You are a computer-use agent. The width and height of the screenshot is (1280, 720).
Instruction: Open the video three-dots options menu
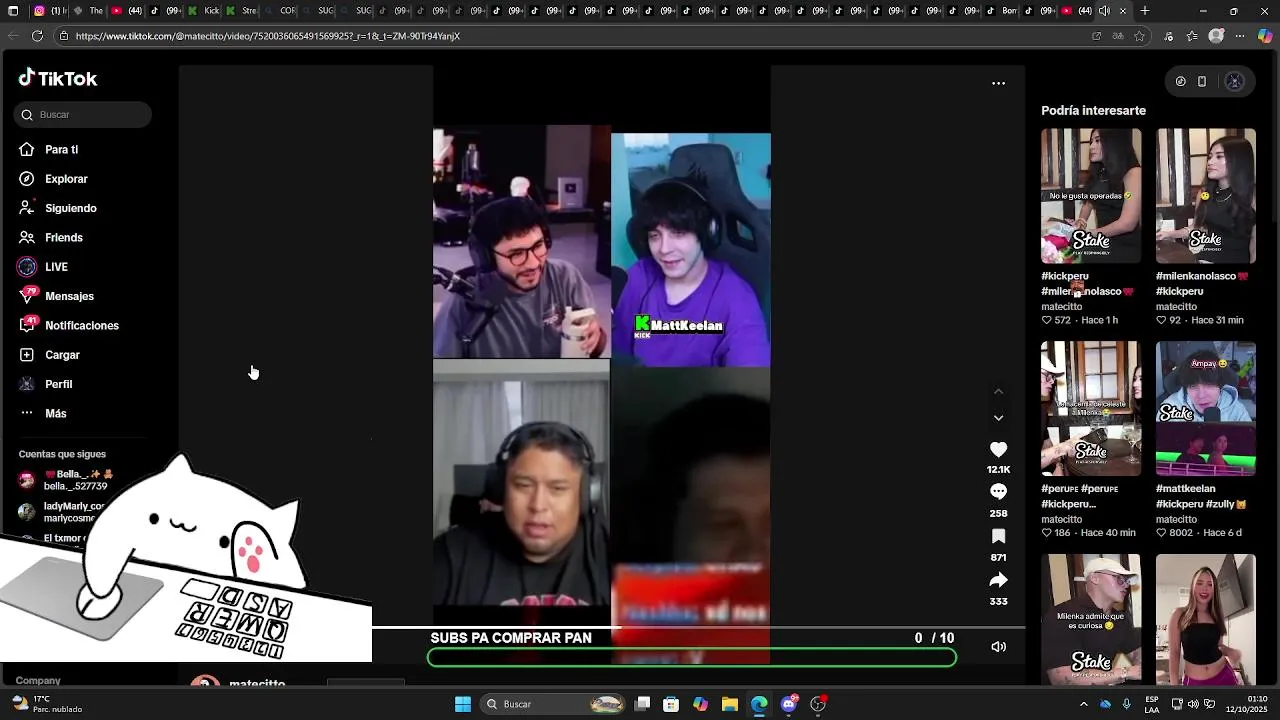tap(998, 84)
